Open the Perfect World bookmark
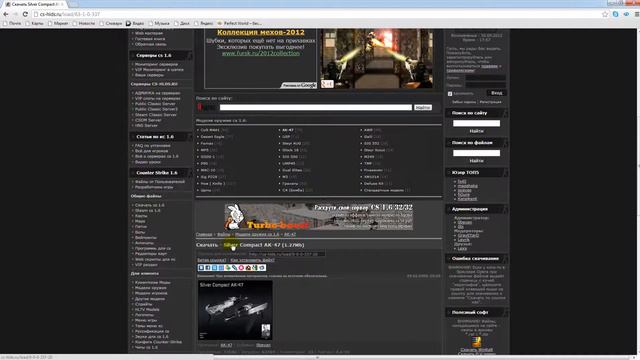640x360 pixels. click(240, 23)
